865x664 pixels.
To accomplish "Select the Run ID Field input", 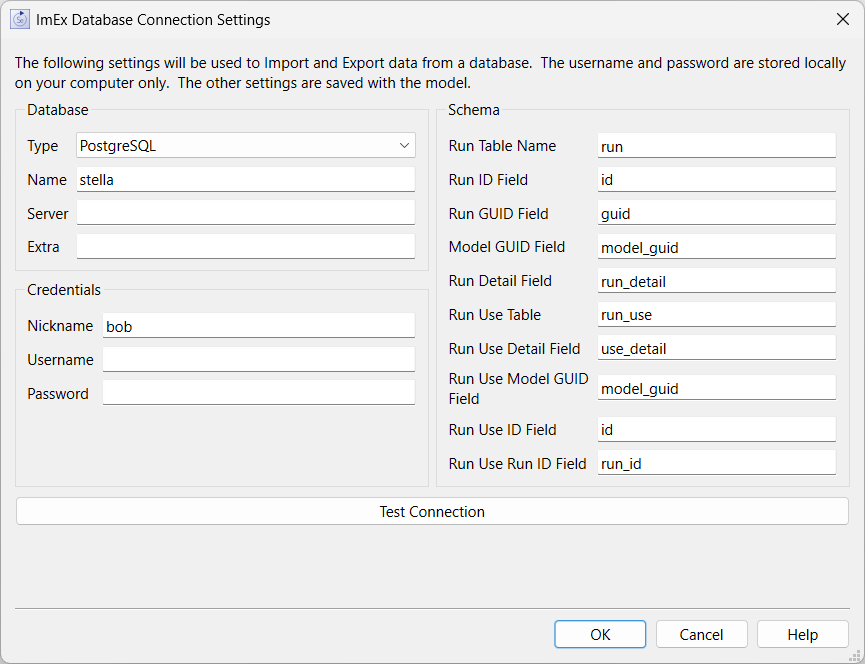I will point(717,179).
